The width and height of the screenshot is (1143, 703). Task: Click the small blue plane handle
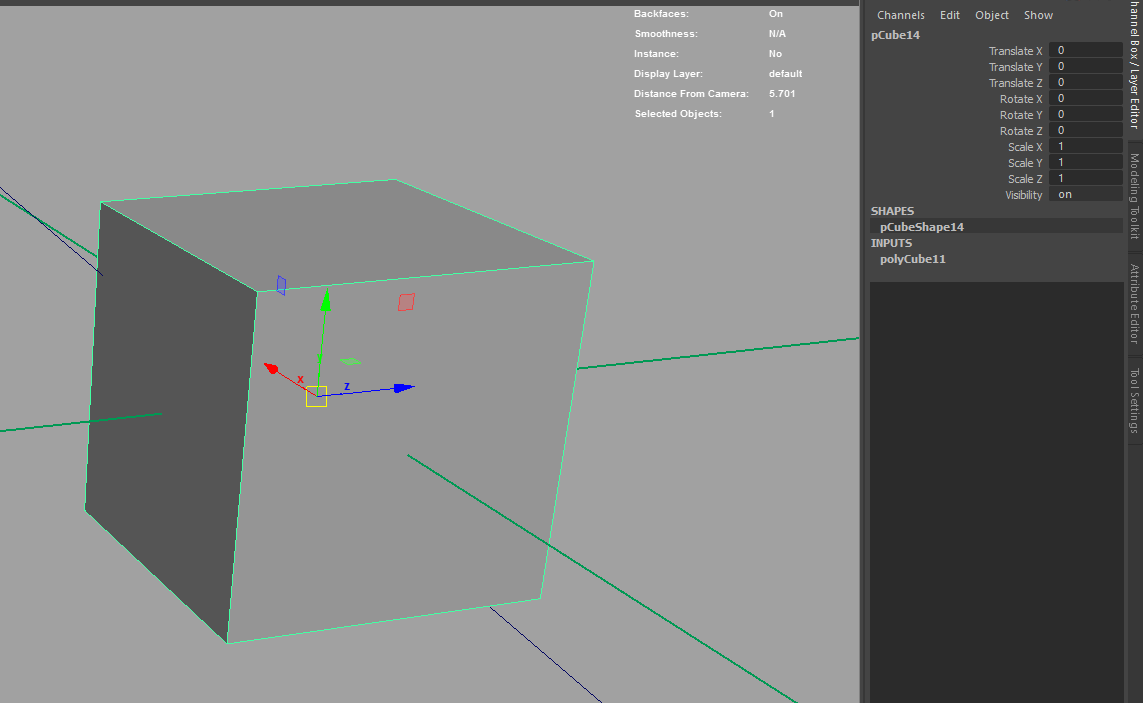pyautogui.click(x=281, y=285)
